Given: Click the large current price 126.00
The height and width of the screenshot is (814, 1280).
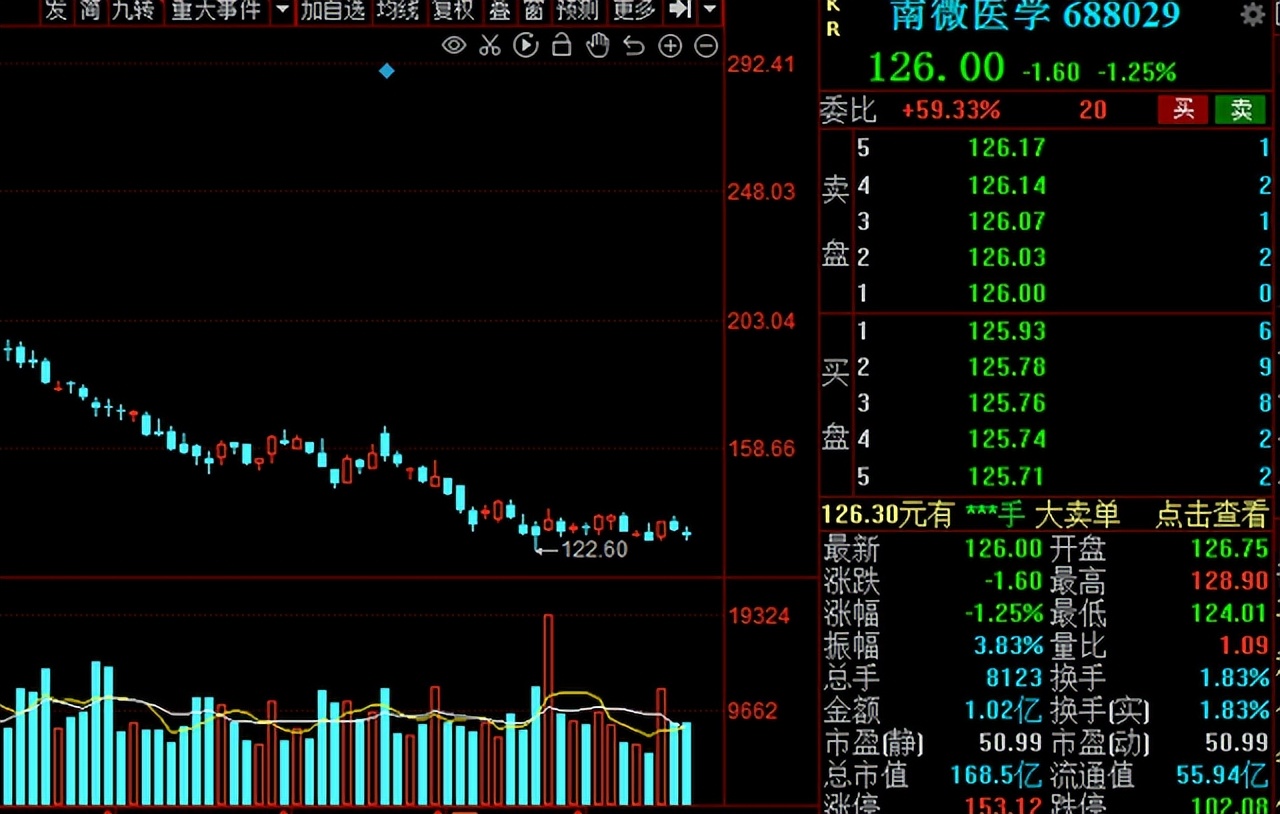Looking at the screenshot, I should 936,68.
